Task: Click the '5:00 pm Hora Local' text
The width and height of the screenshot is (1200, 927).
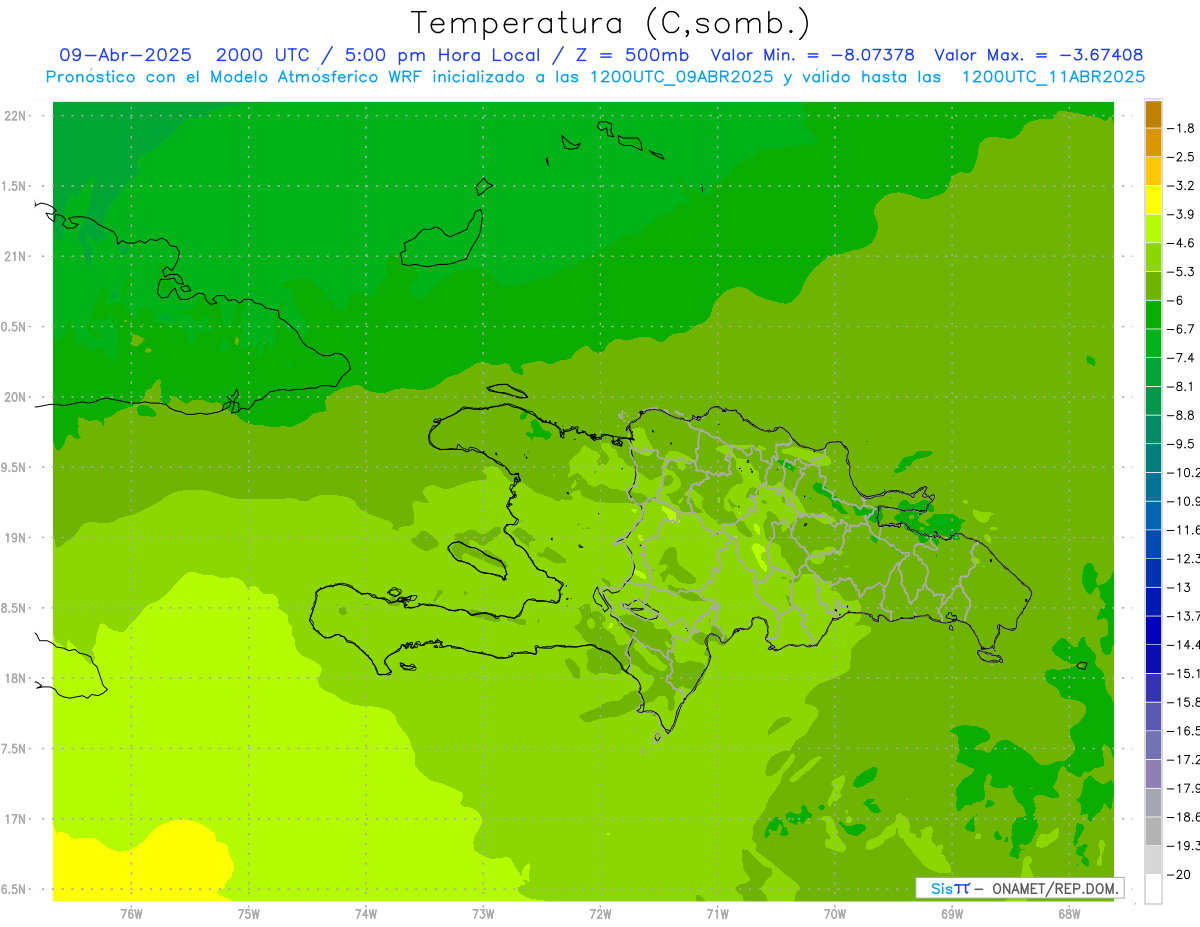Action: (444, 55)
